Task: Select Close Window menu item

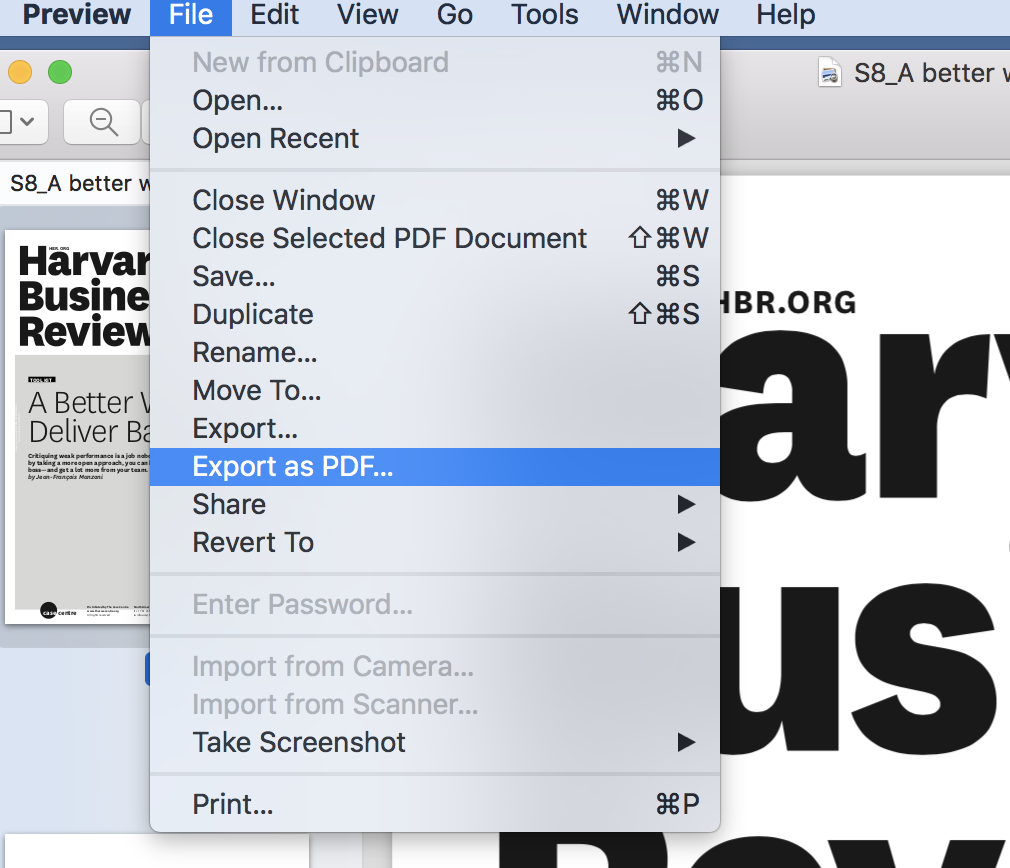Action: click(x=435, y=200)
